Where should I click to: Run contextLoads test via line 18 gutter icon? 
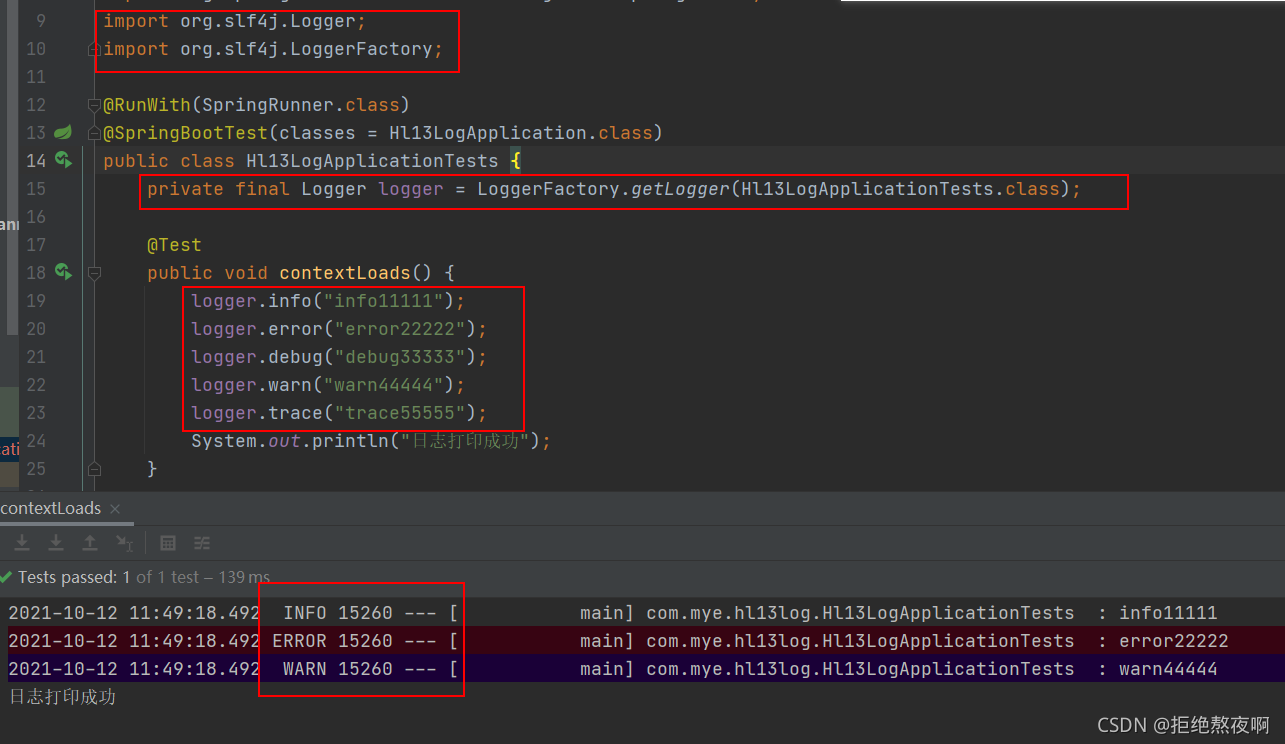pyautogui.click(x=63, y=272)
